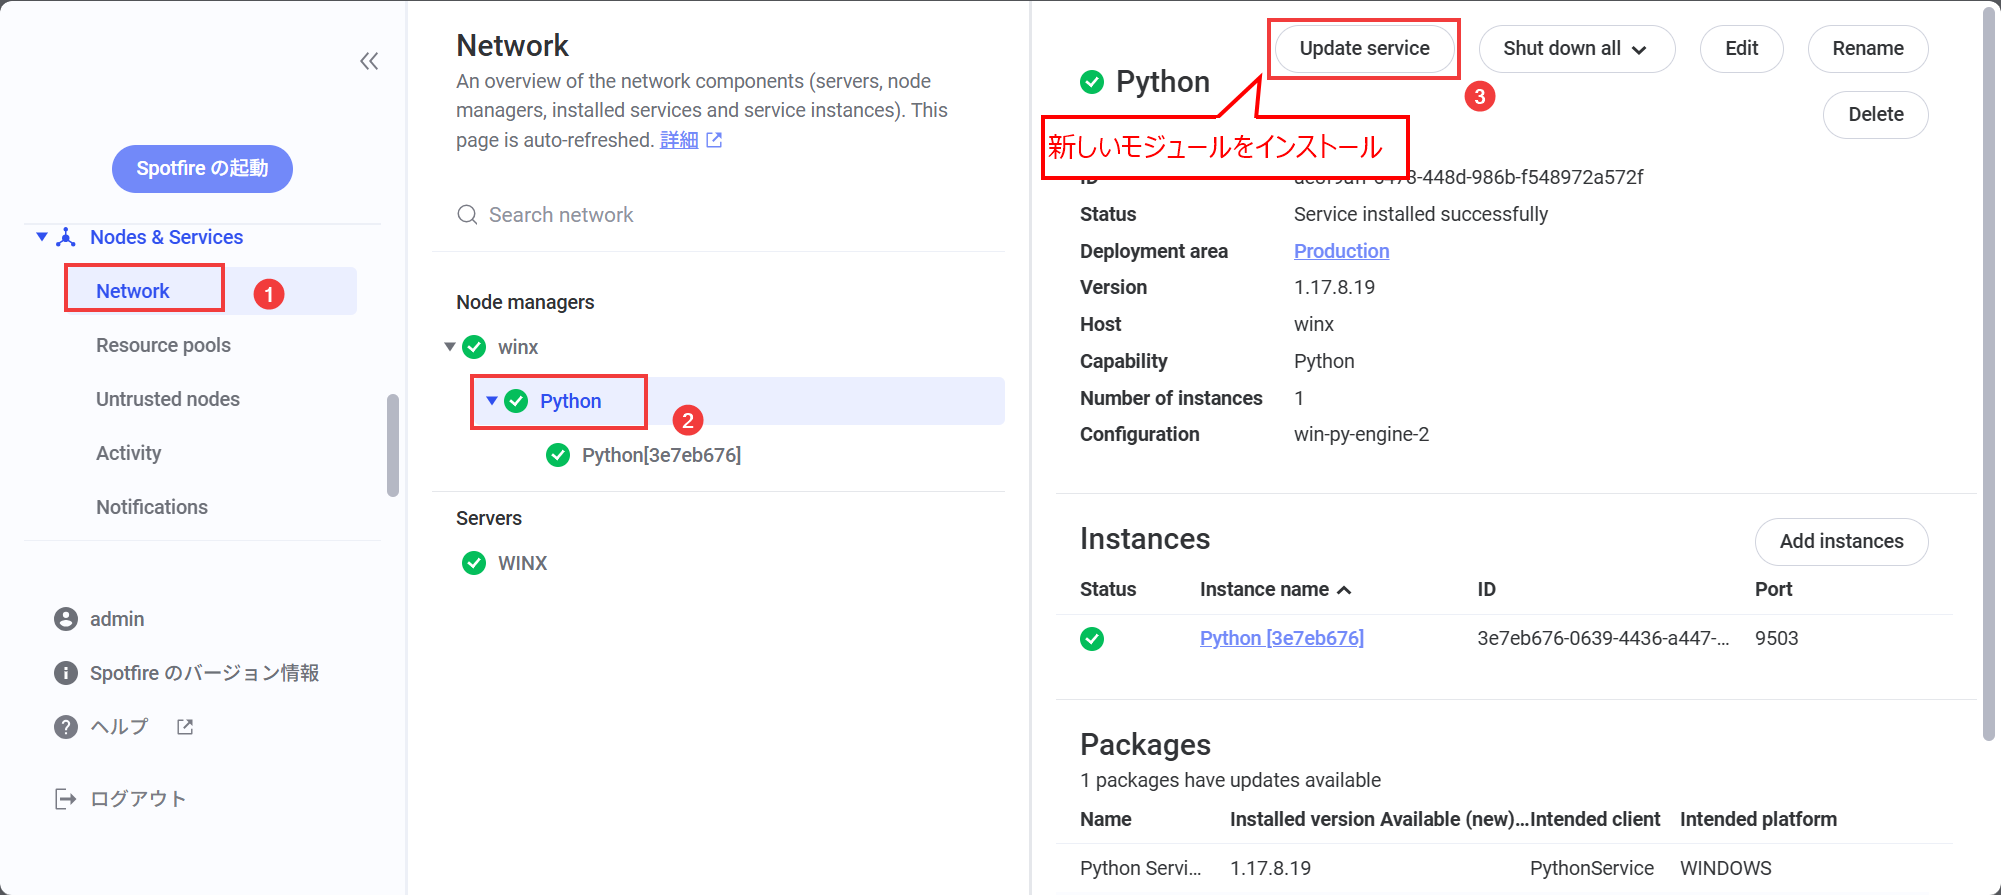This screenshot has width=2001, height=895.
Task: Open the Network menu item
Action: (133, 291)
